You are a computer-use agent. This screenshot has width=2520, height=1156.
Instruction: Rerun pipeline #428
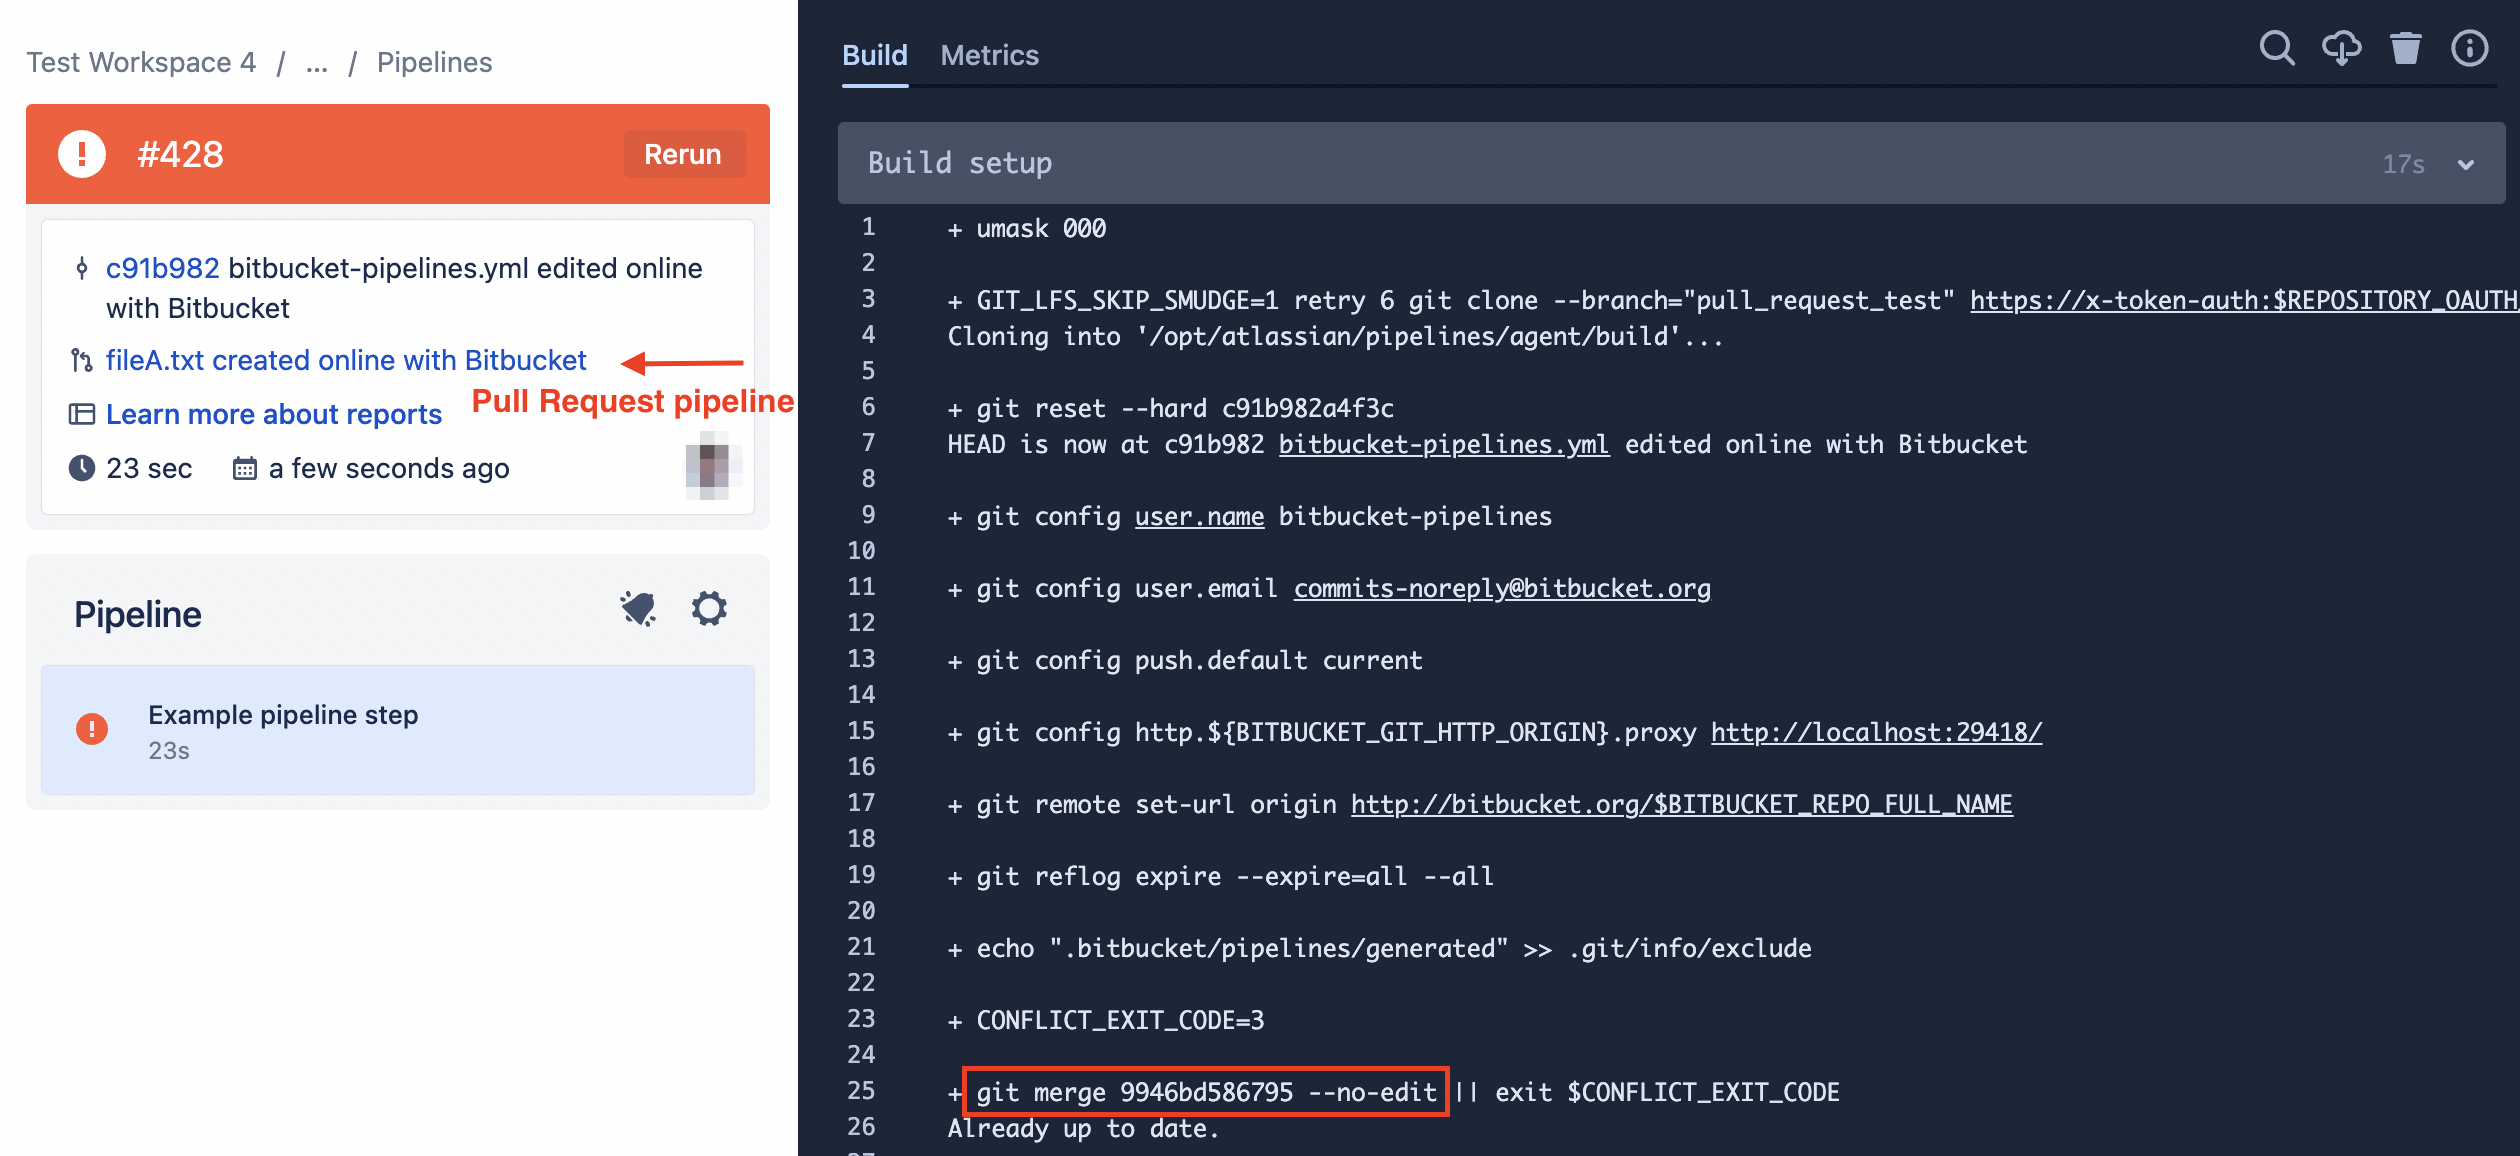(683, 154)
